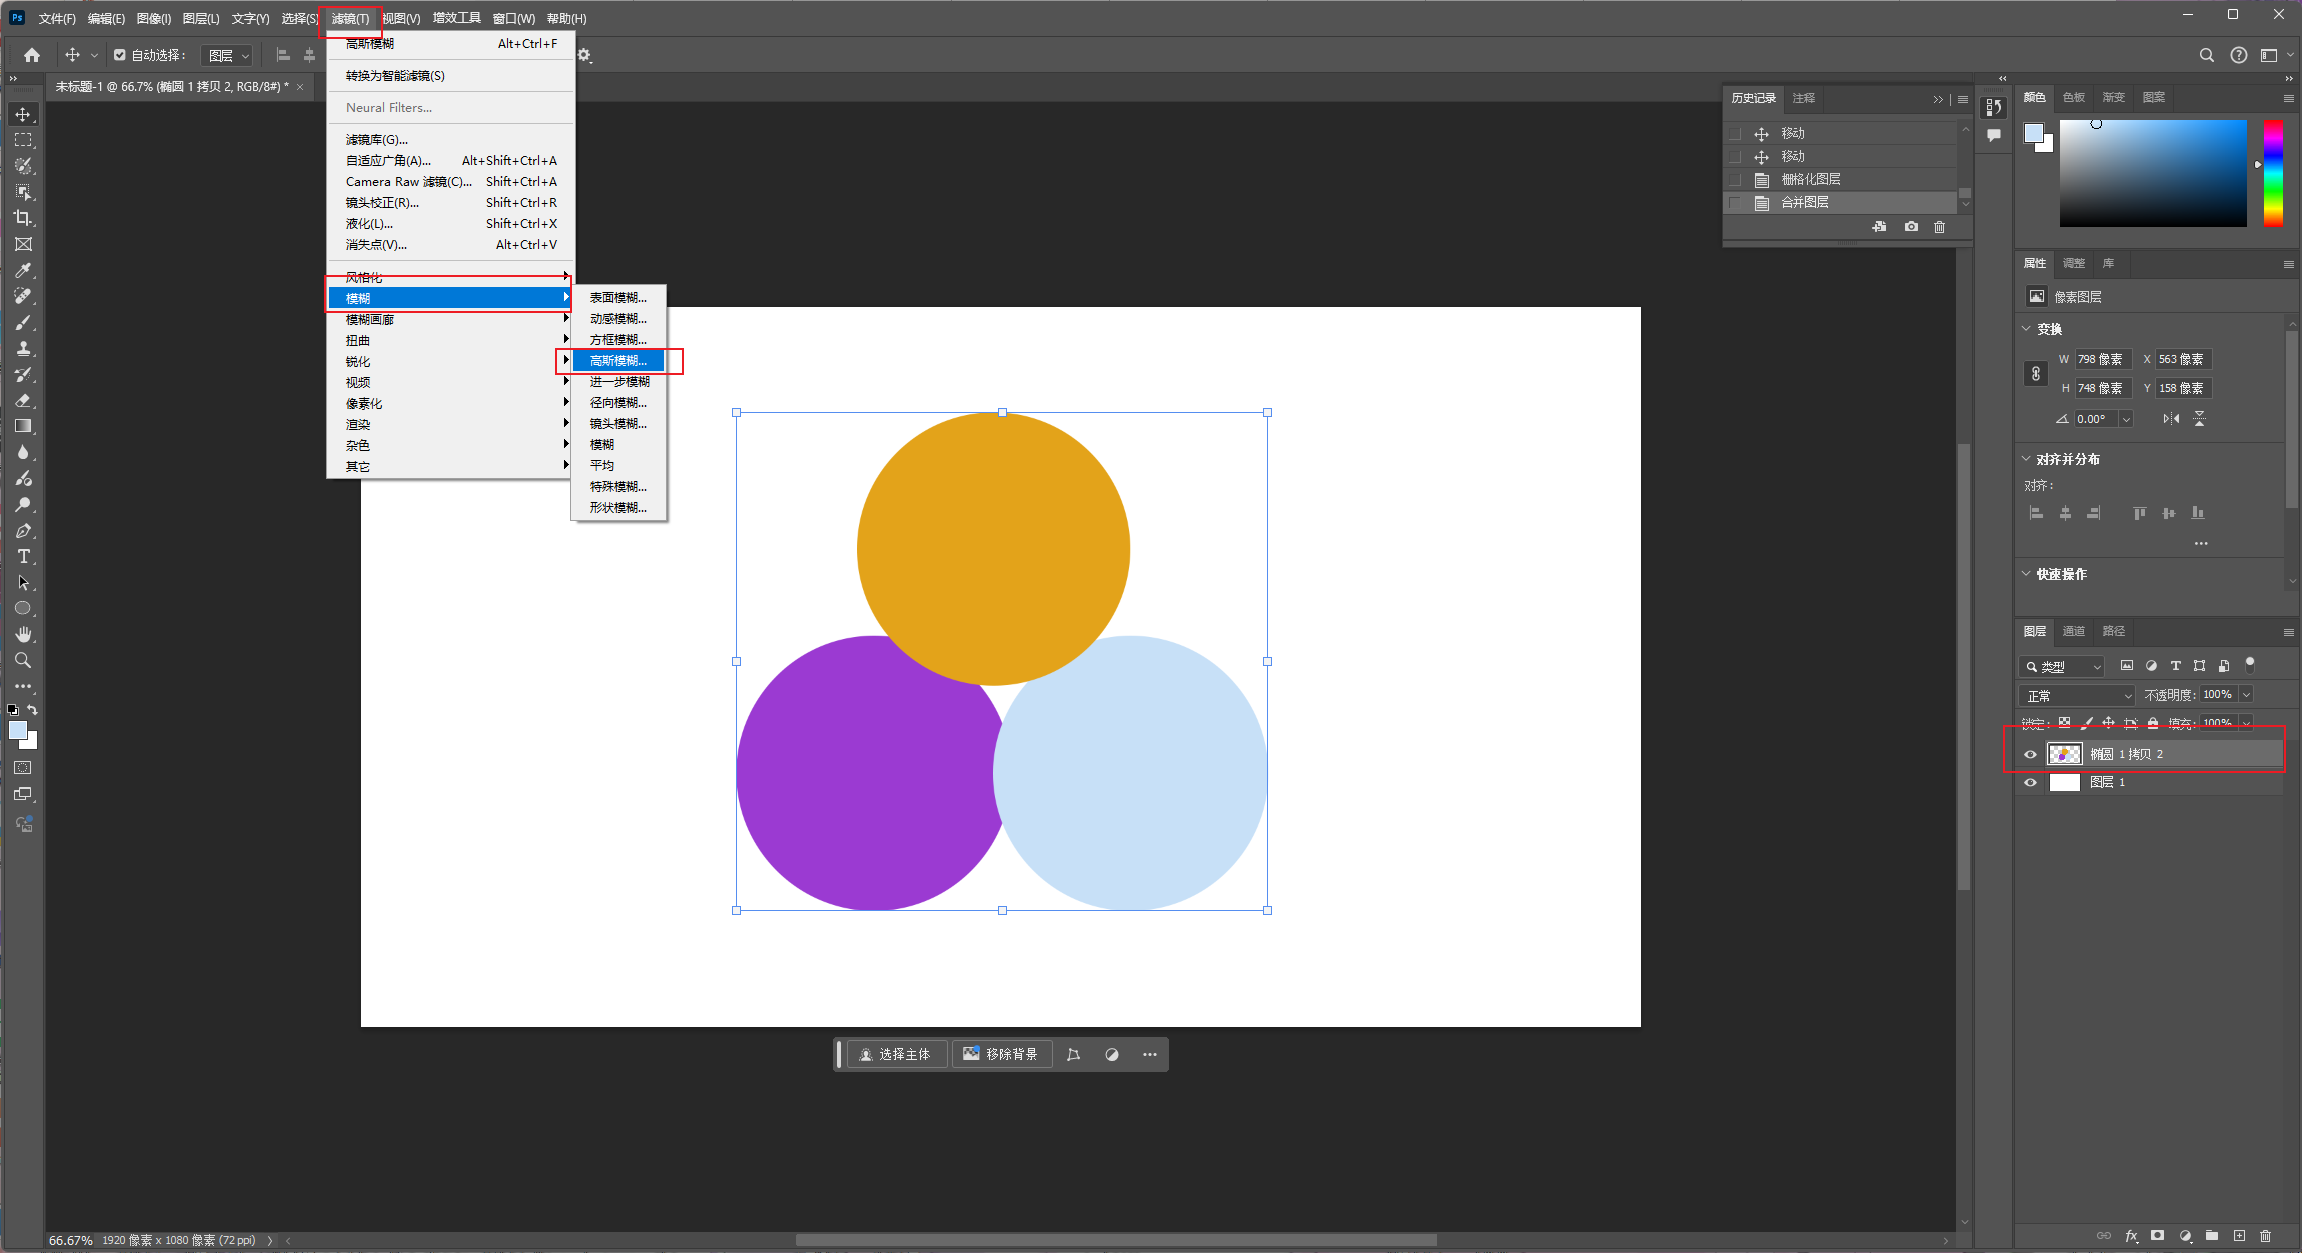Viewport: 2302px width, 1253px height.
Task: Select the Rectangular Marquee tool
Action: [23, 140]
